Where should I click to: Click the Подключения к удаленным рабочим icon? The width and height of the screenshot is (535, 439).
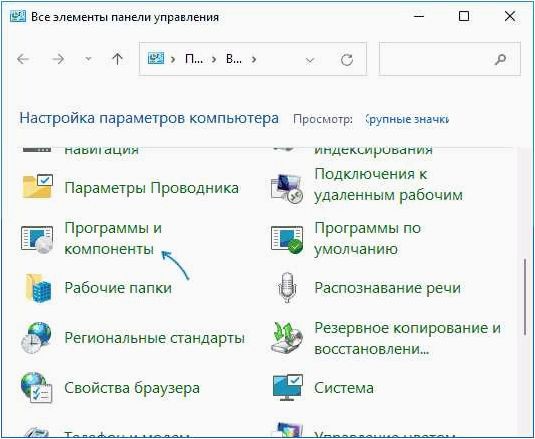287,189
